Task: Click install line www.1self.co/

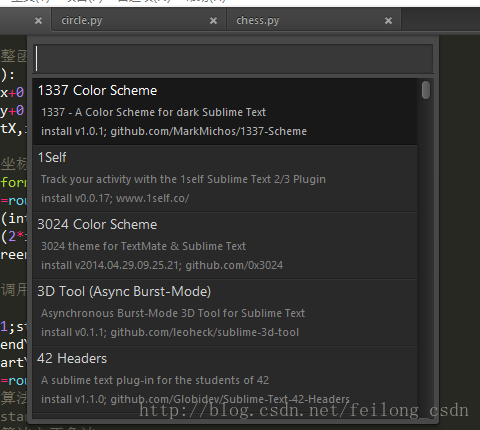Action: click(115, 199)
